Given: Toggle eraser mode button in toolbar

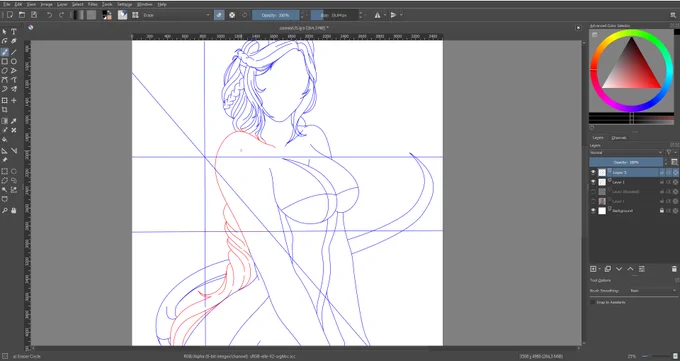Looking at the screenshot, I should (x=219, y=15).
